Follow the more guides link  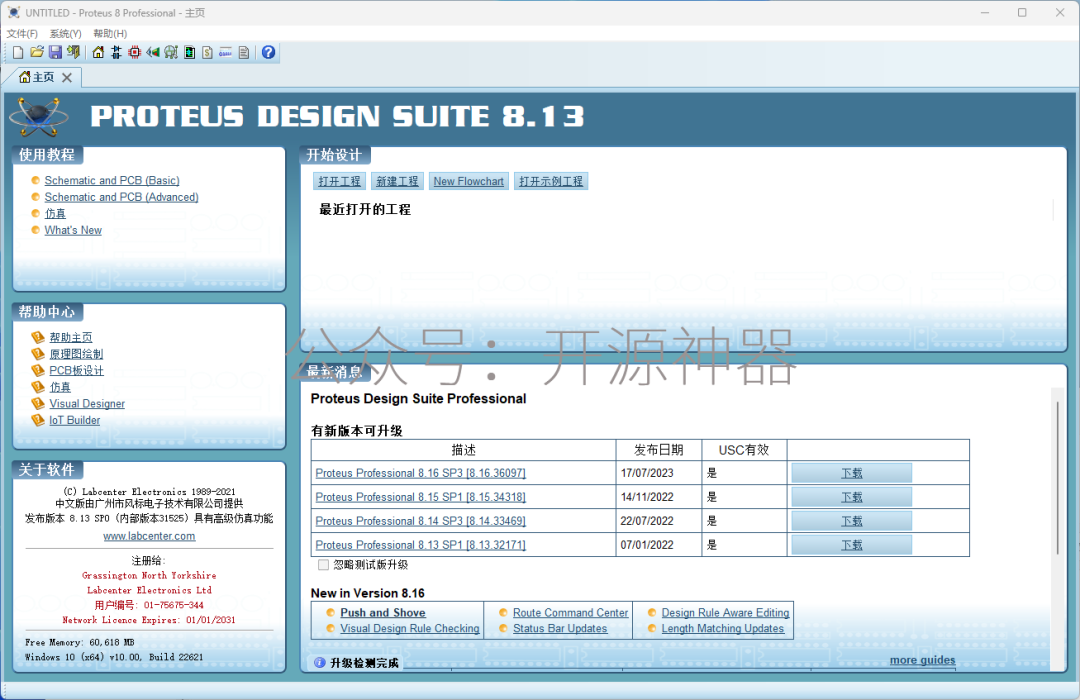[922, 660]
